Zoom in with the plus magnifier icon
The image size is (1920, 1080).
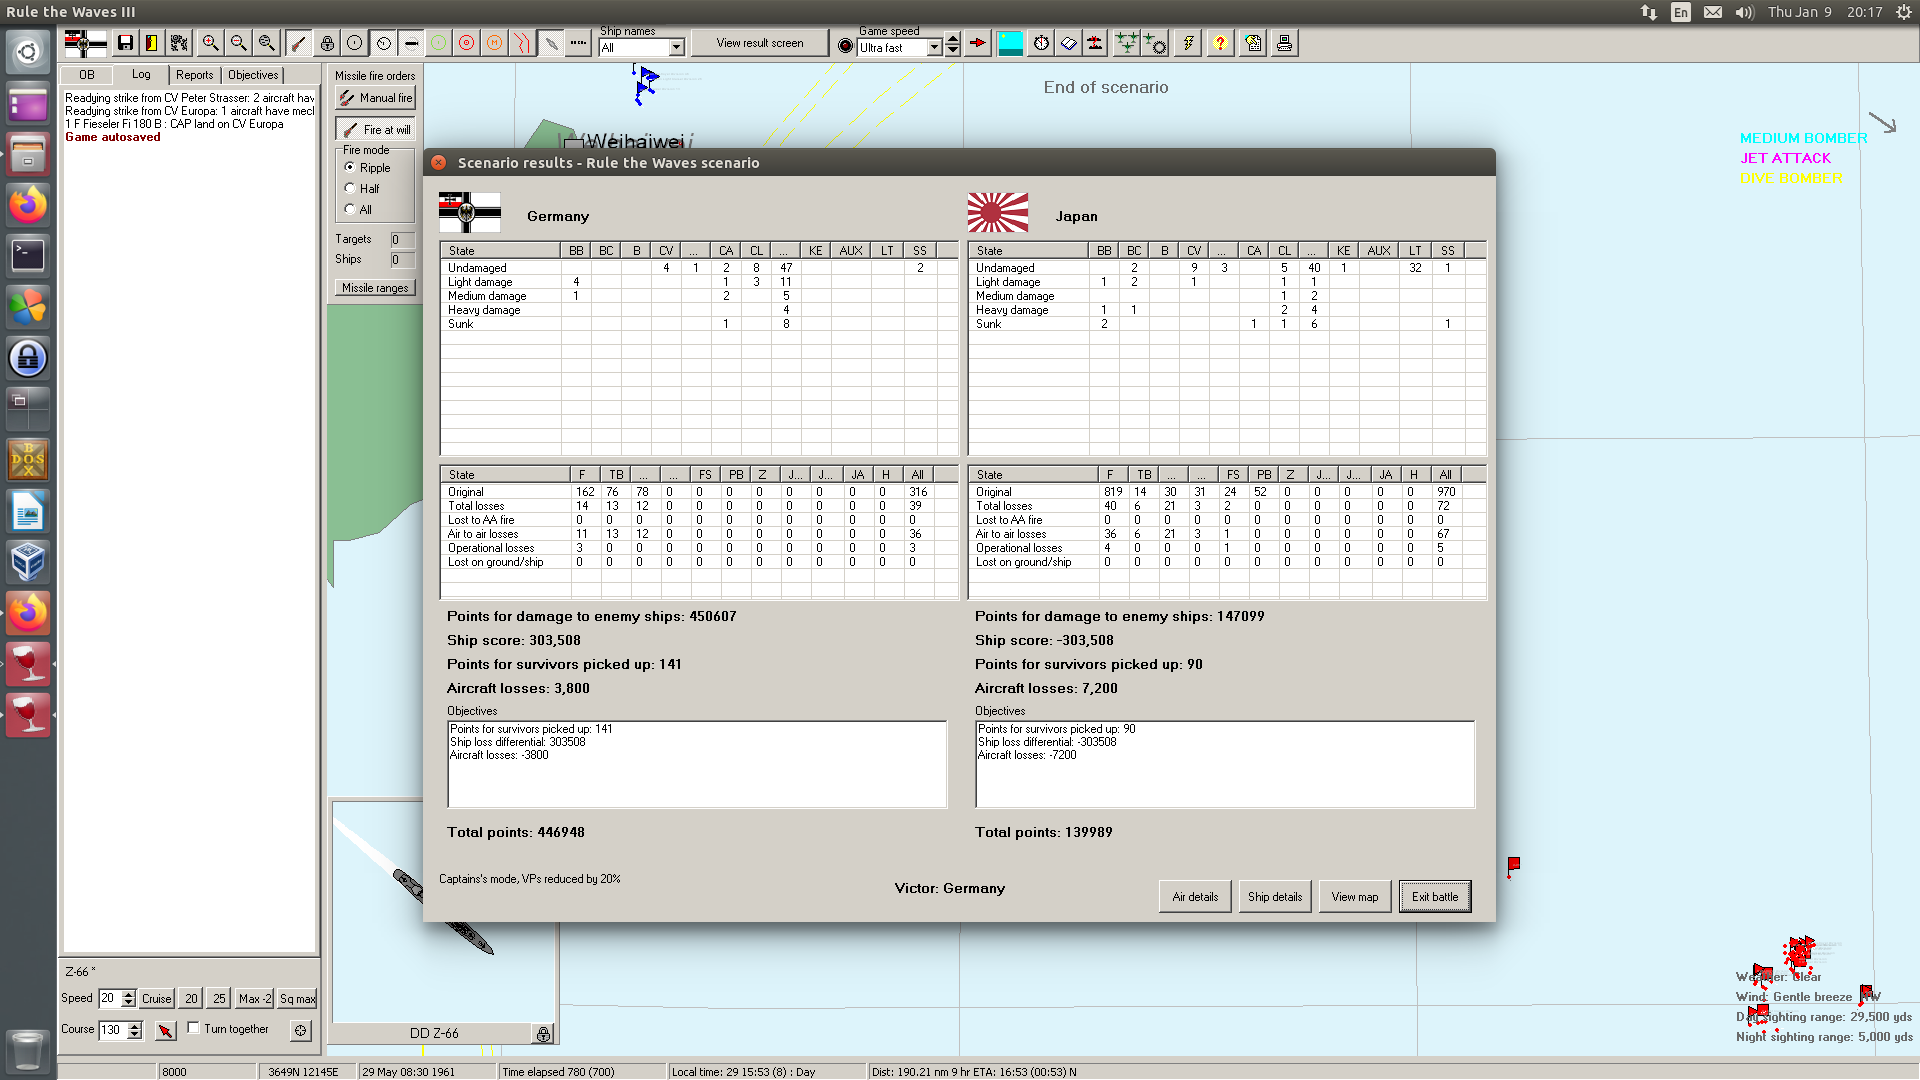[x=210, y=43]
